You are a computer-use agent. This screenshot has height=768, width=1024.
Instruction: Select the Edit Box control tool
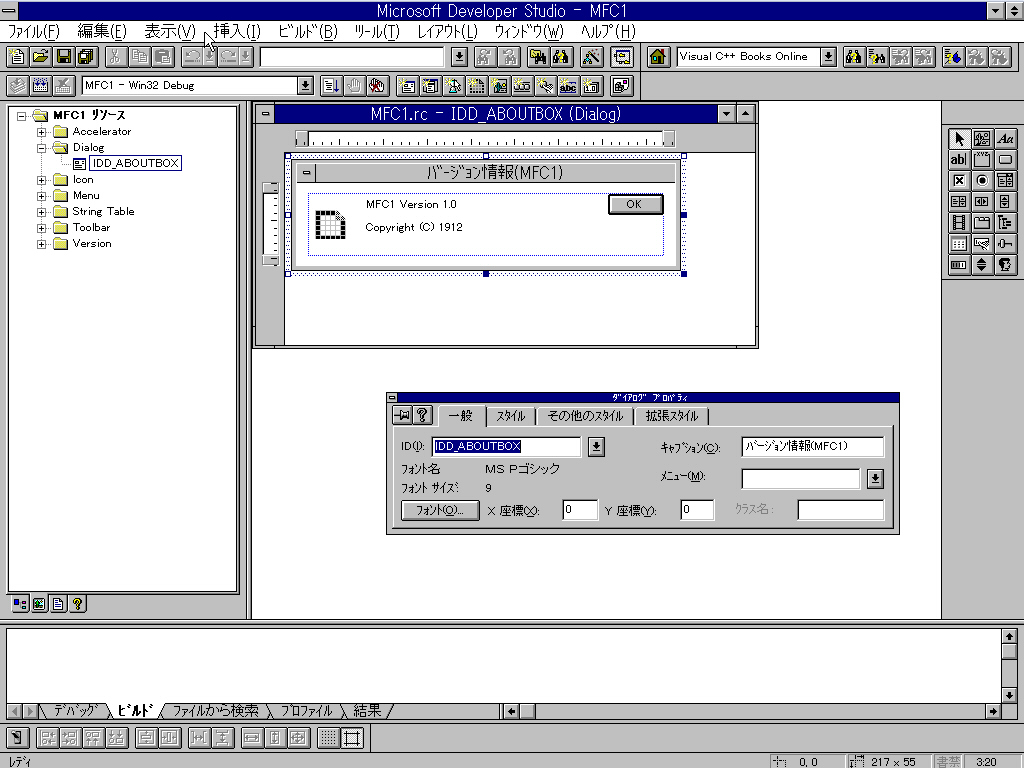[958, 159]
